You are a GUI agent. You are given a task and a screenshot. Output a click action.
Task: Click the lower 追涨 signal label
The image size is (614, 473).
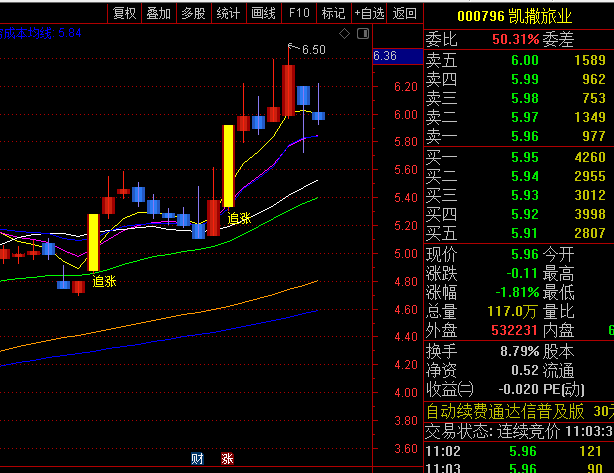[x=104, y=281]
